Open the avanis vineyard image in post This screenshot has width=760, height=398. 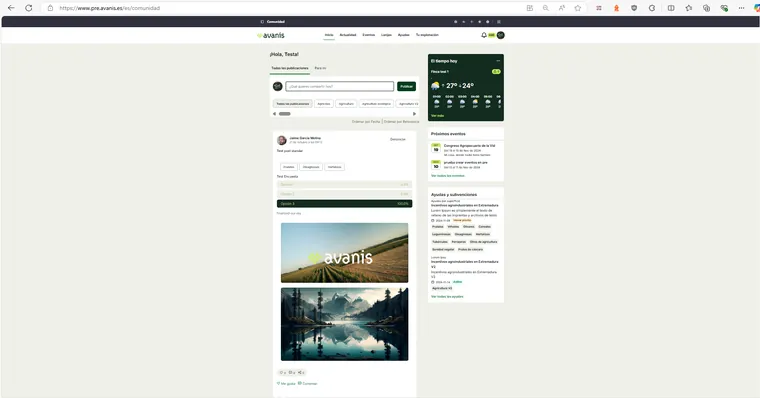[344, 253]
